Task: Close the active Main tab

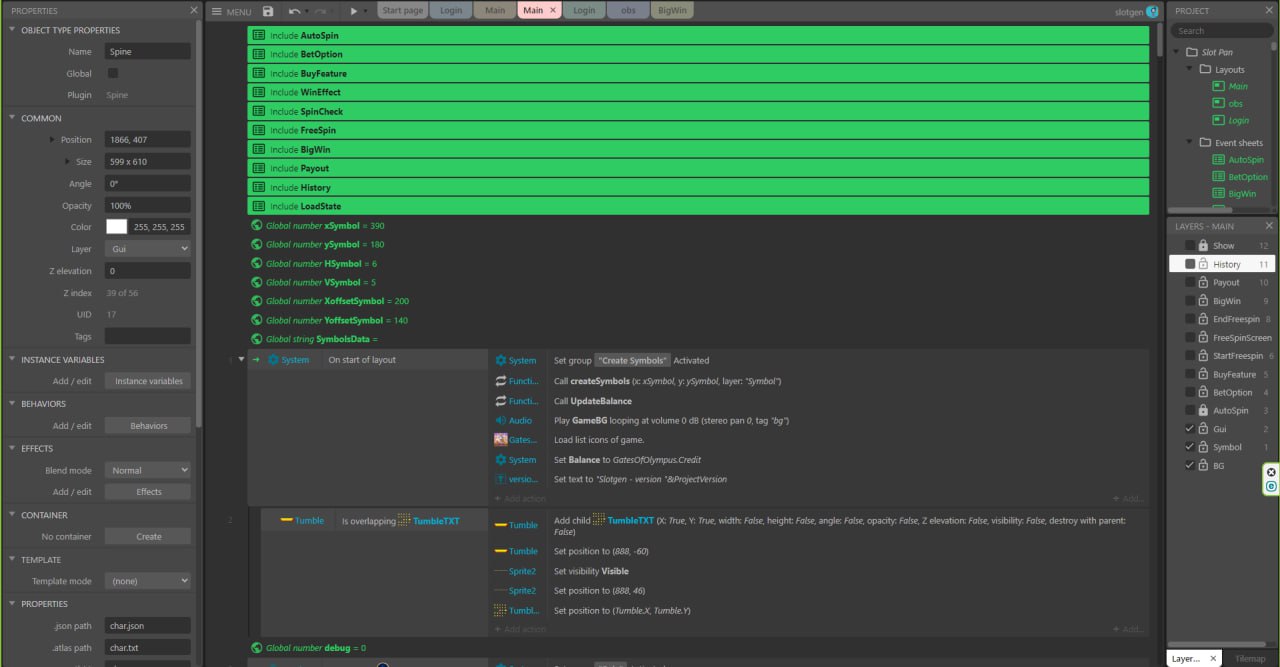Action: click(x=553, y=10)
